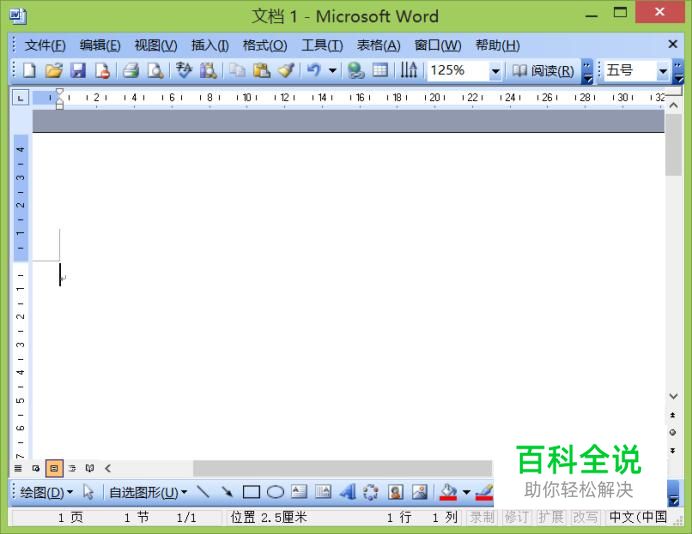The width and height of the screenshot is (692, 534).
Task: Select the Arrow drawing tool
Action: [x=227, y=492]
